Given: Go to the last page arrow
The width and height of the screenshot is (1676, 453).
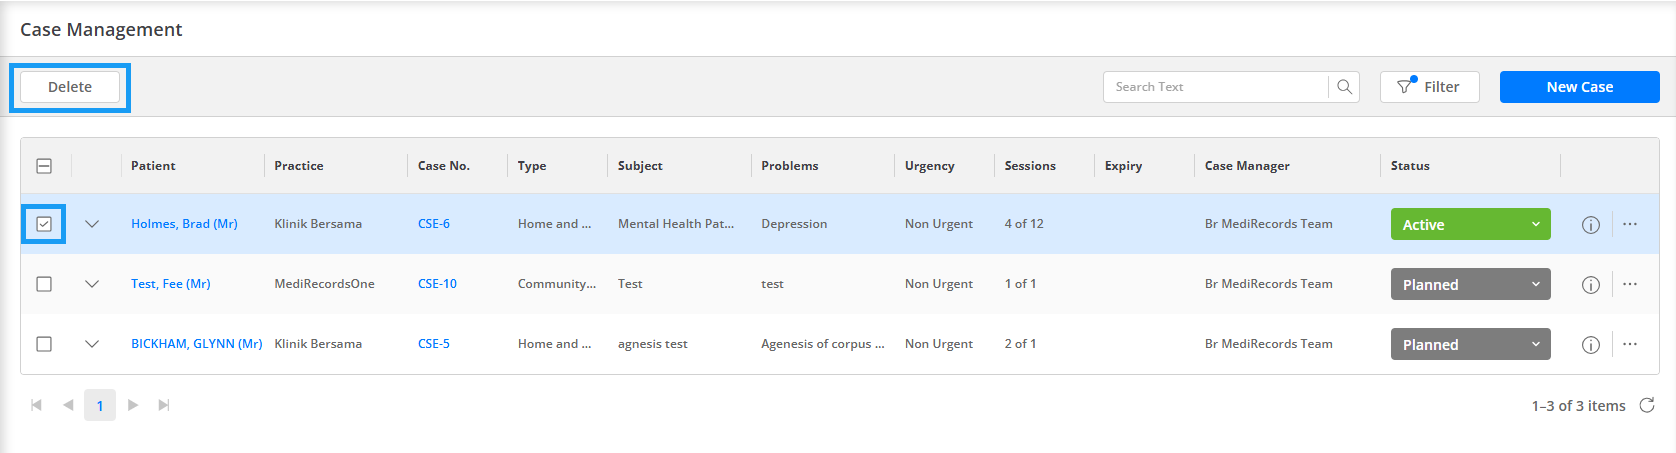Looking at the screenshot, I should pos(164,405).
